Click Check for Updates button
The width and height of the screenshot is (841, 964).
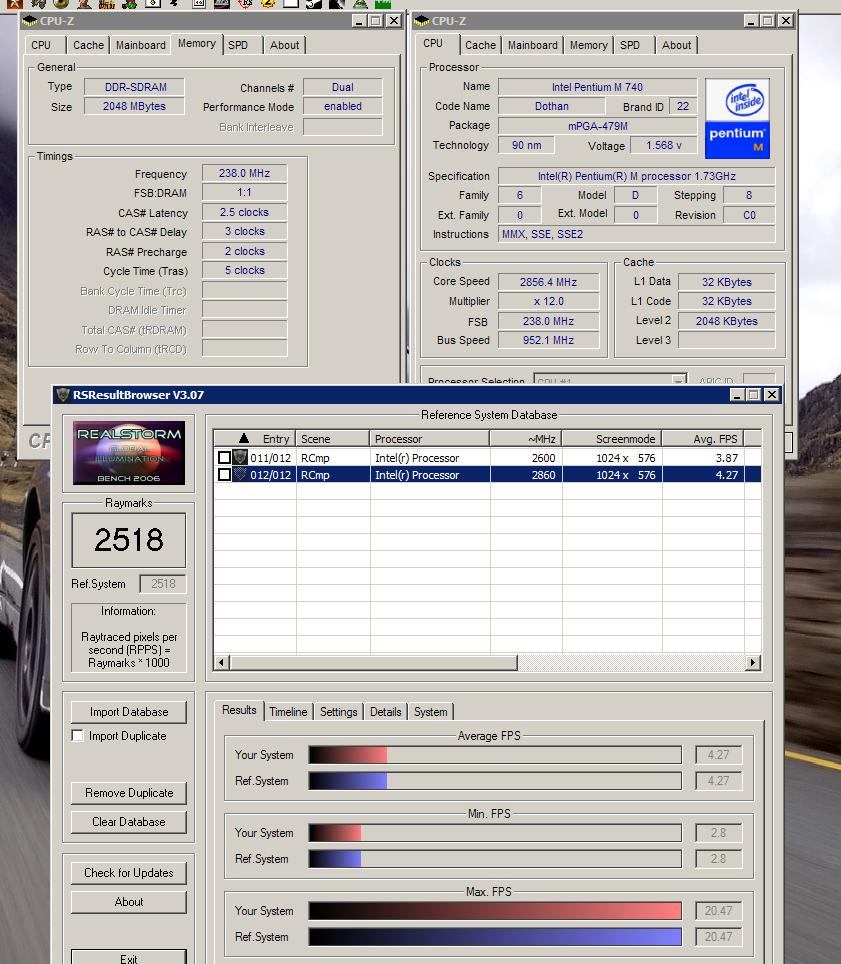point(129,873)
